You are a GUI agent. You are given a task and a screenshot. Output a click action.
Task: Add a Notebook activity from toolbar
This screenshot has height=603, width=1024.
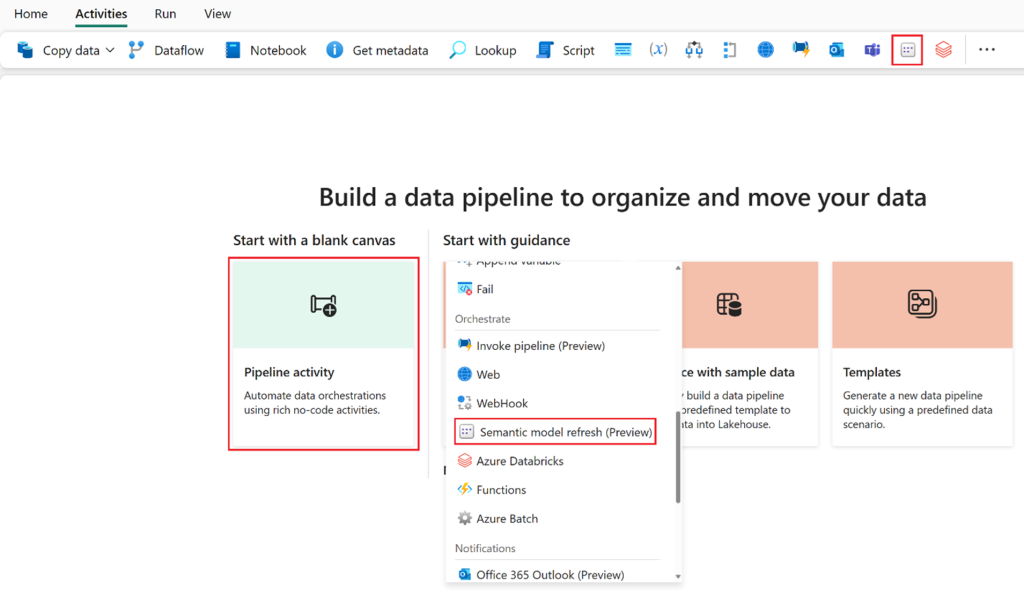click(265, 50)
